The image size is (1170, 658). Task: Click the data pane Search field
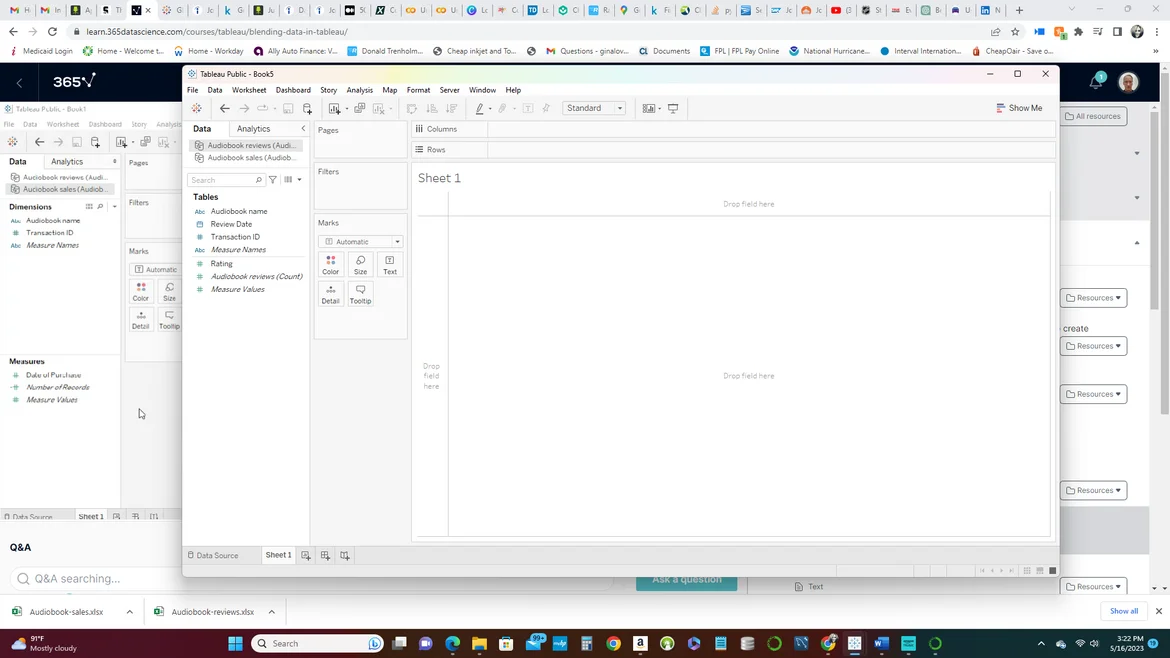222,180
